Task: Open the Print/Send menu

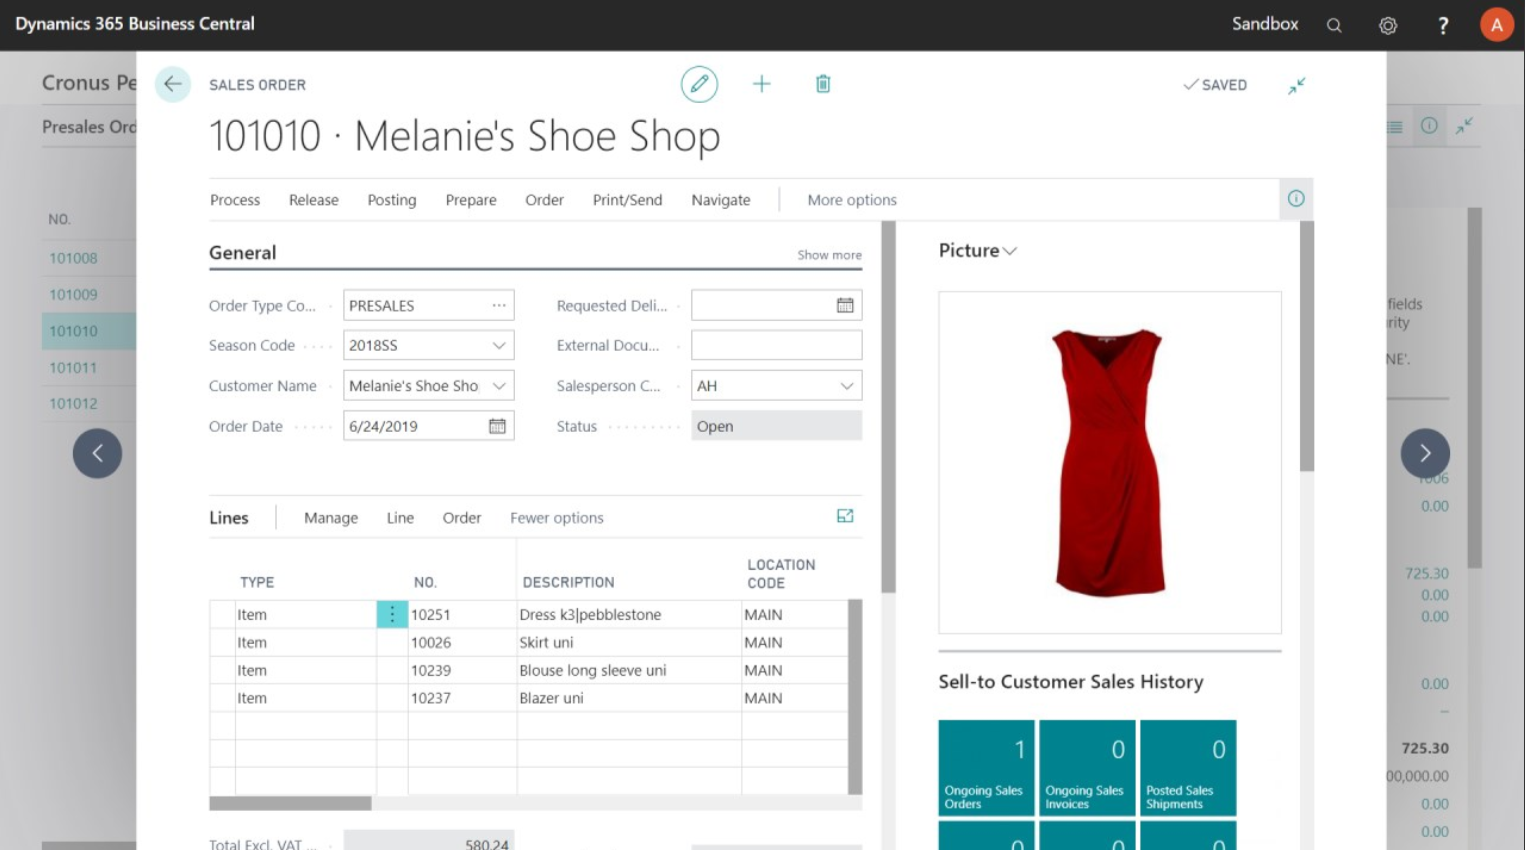Action: (x=627, y=200)
